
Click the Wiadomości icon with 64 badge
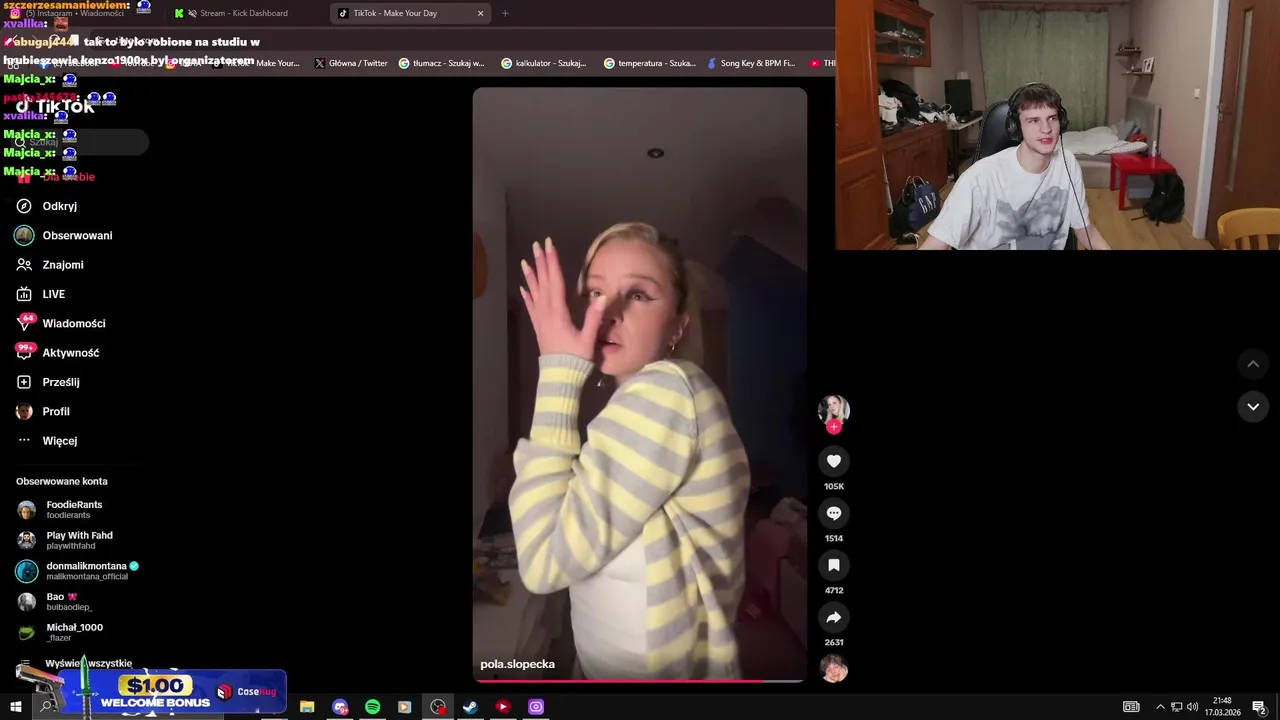click(x=25, y=323)
